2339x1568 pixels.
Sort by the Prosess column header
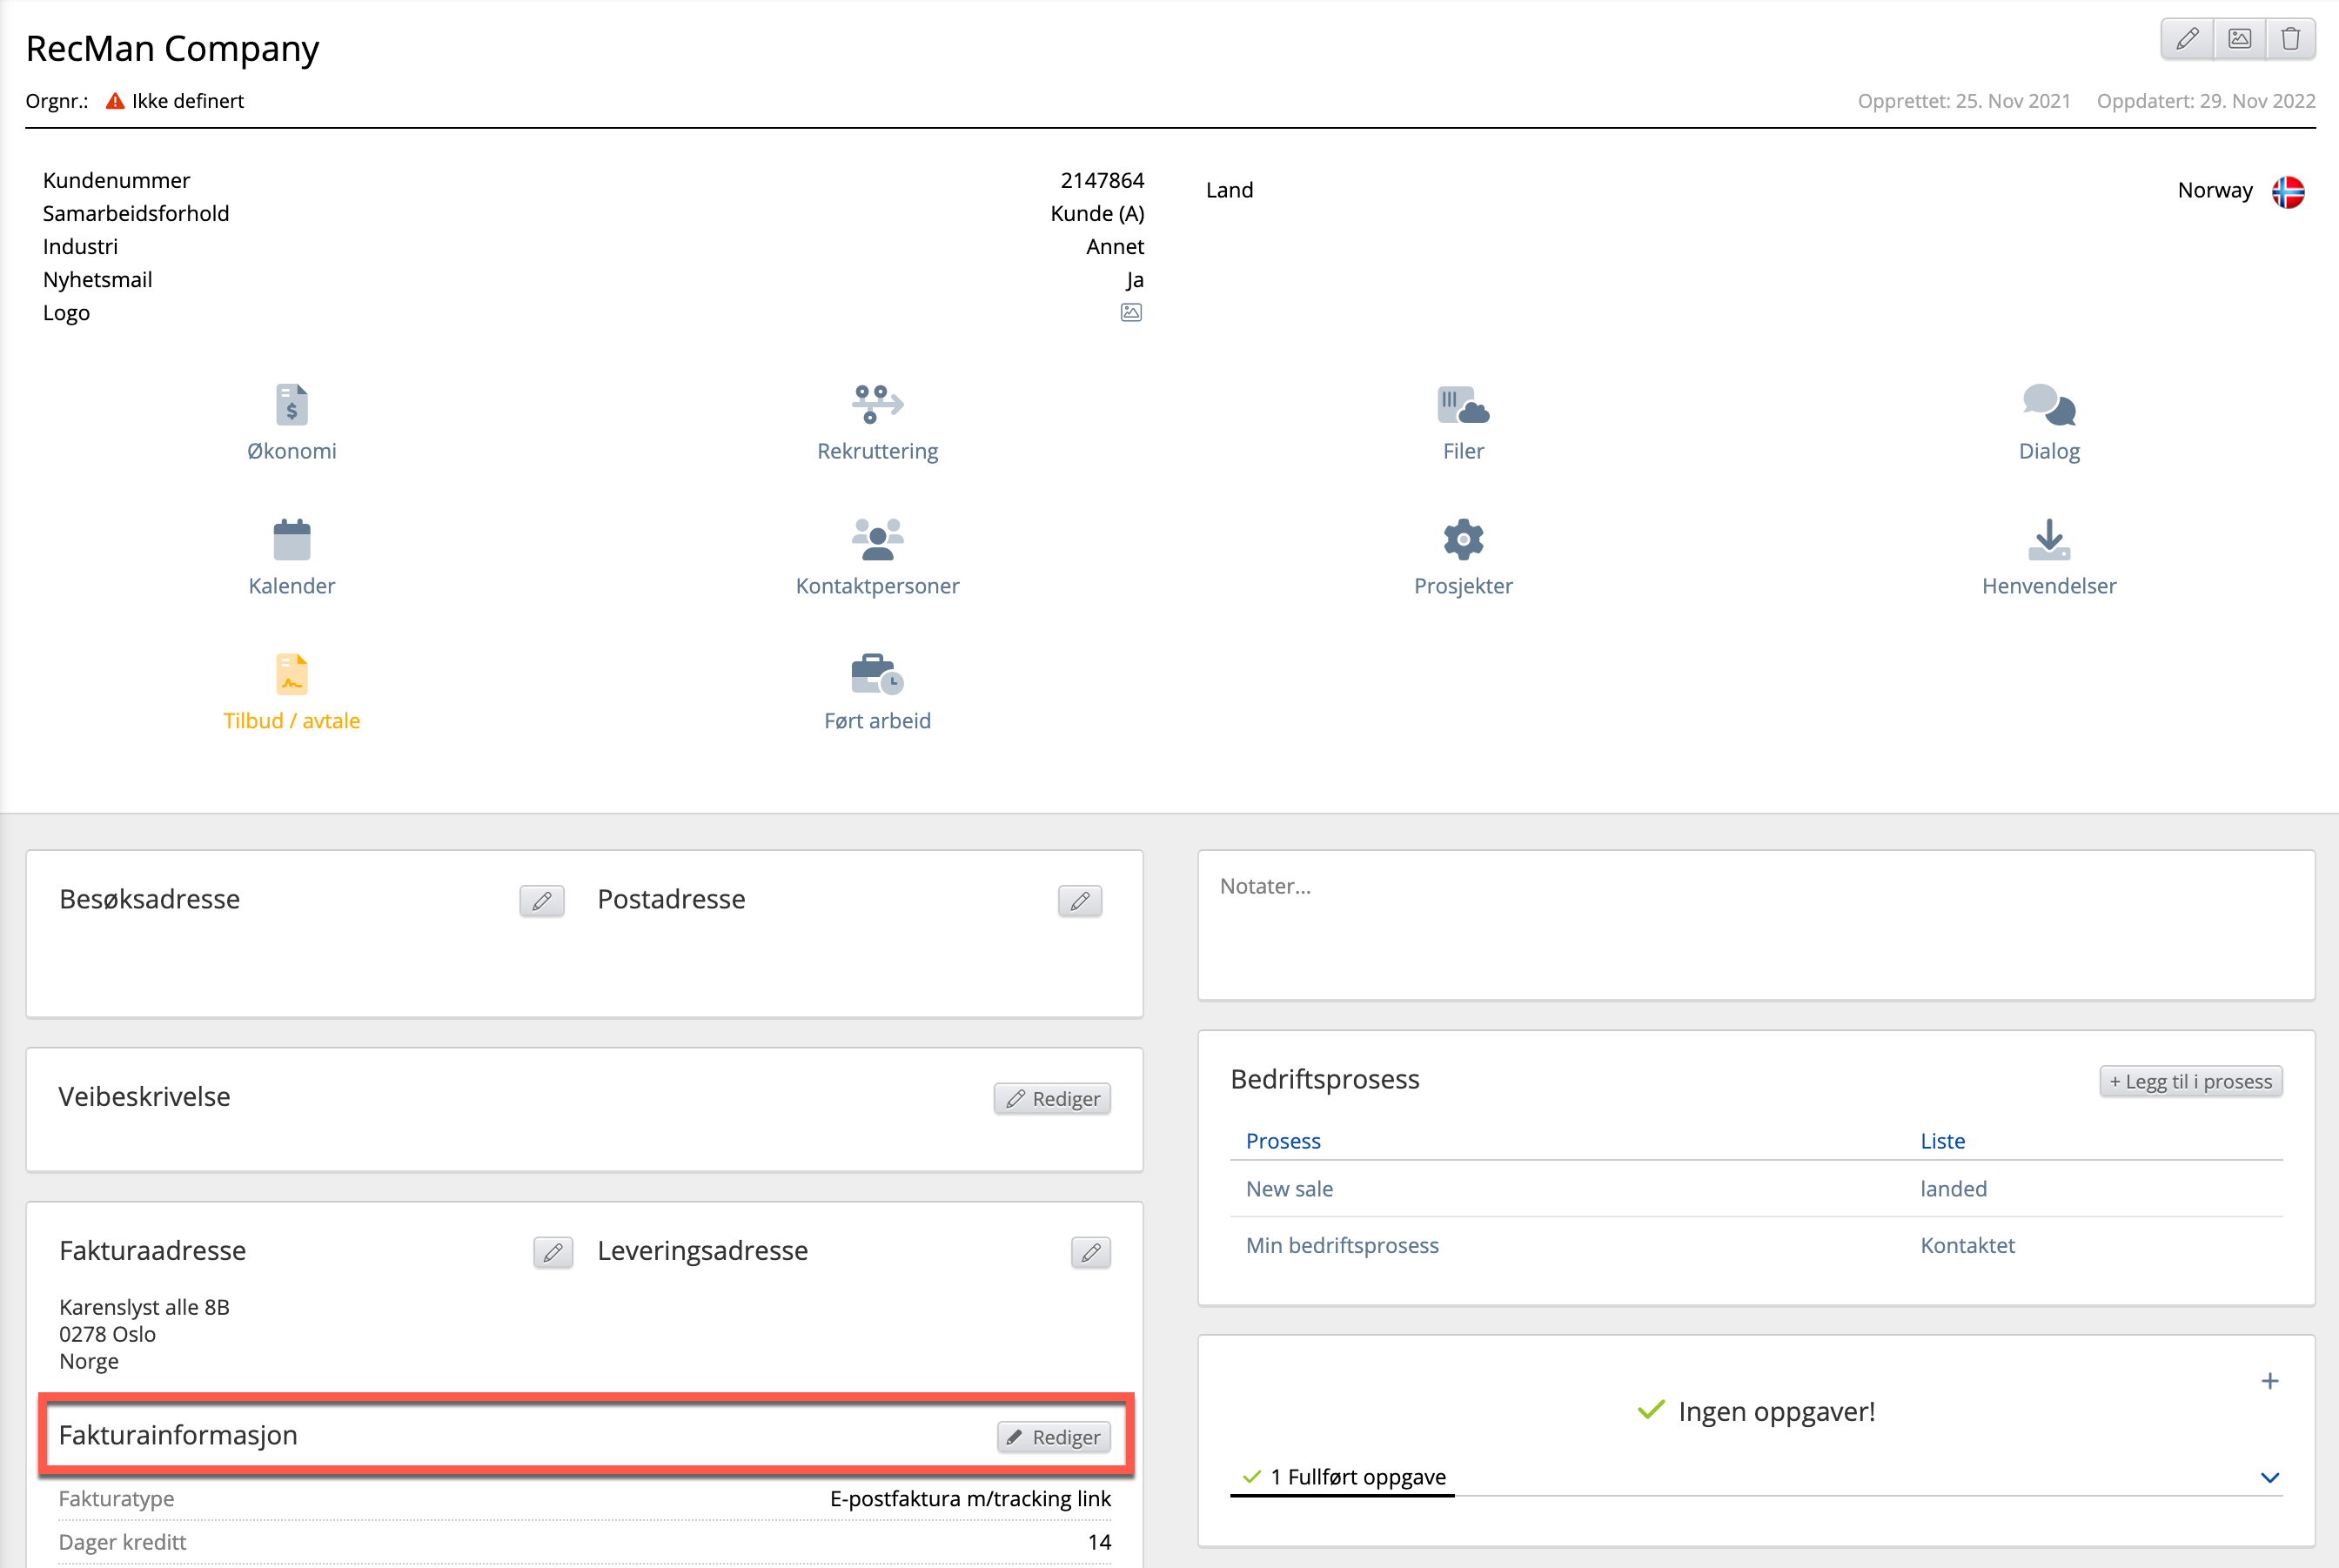(x=1282, y=1141)
